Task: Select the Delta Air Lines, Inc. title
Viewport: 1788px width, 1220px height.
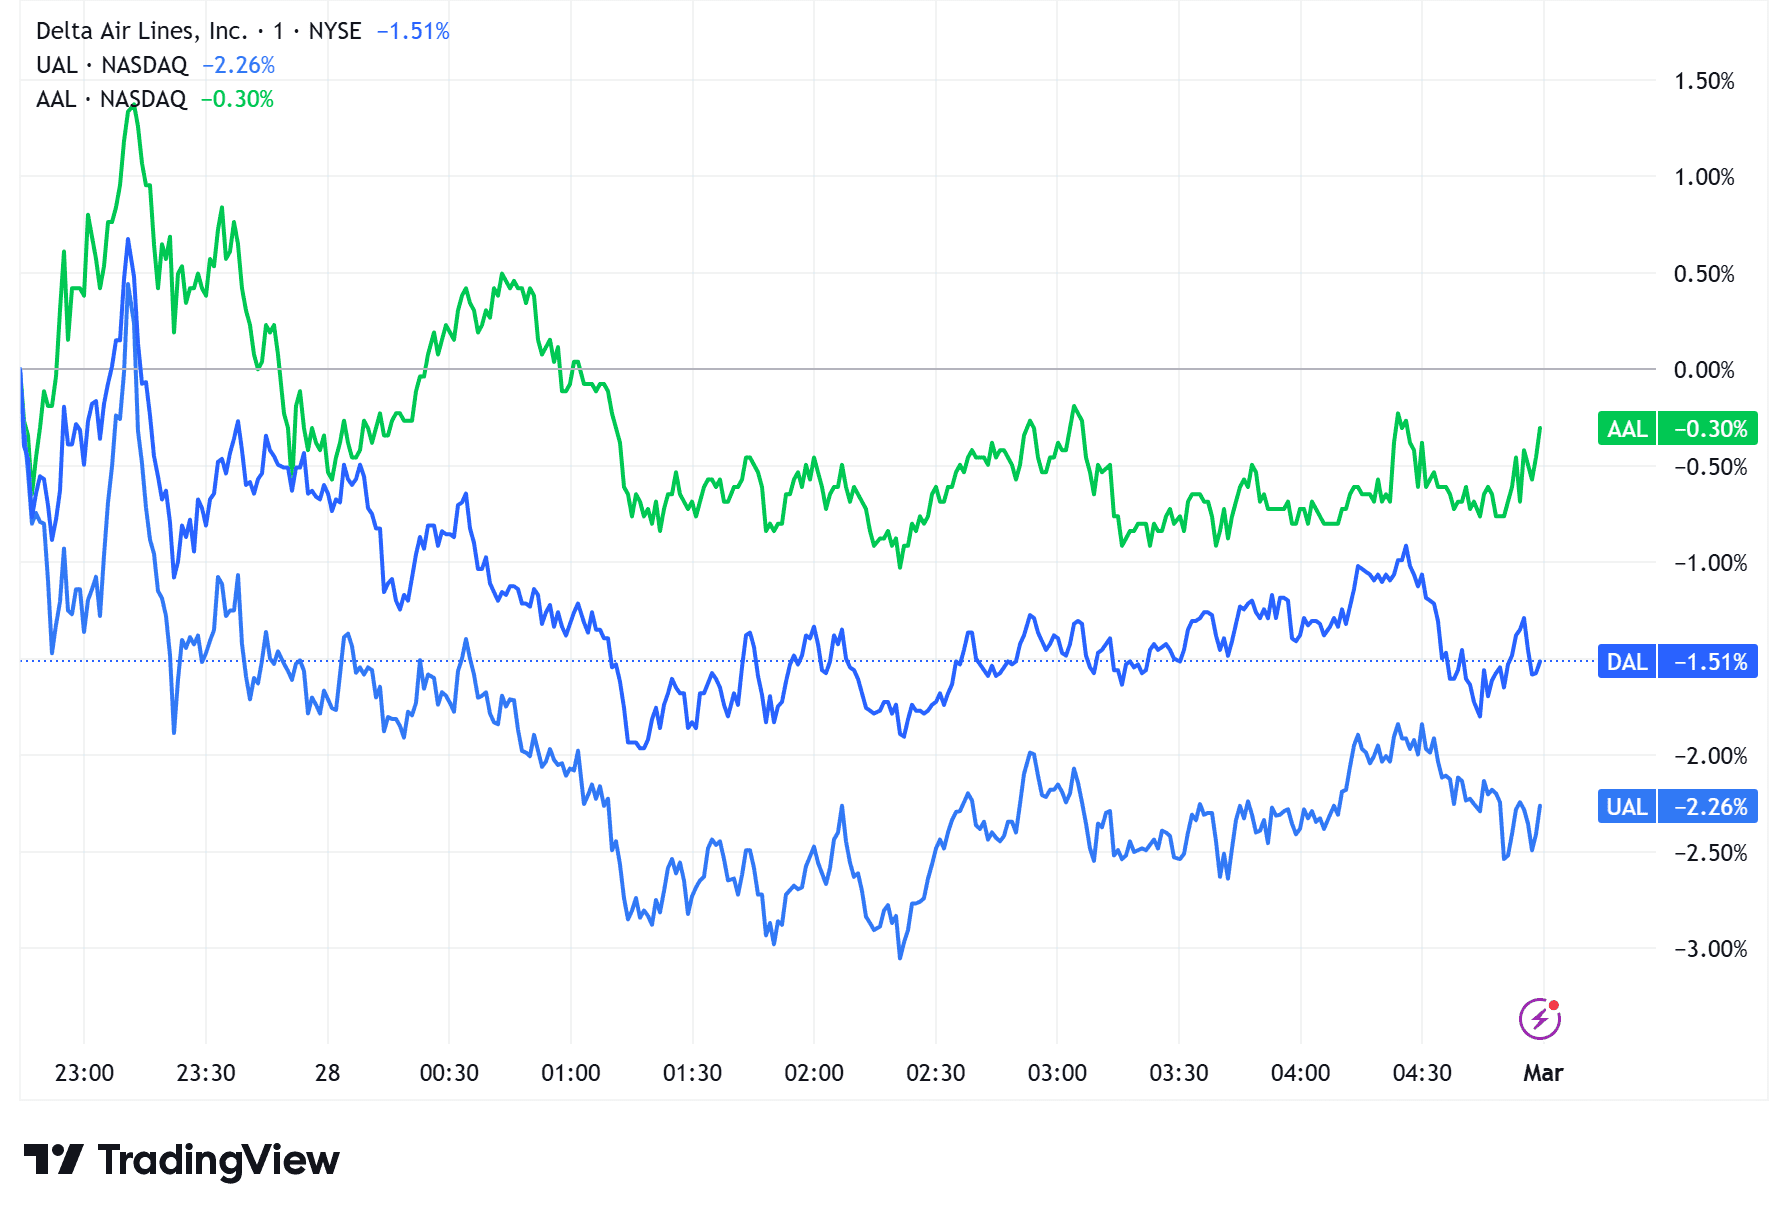Action: coord(141,31)
